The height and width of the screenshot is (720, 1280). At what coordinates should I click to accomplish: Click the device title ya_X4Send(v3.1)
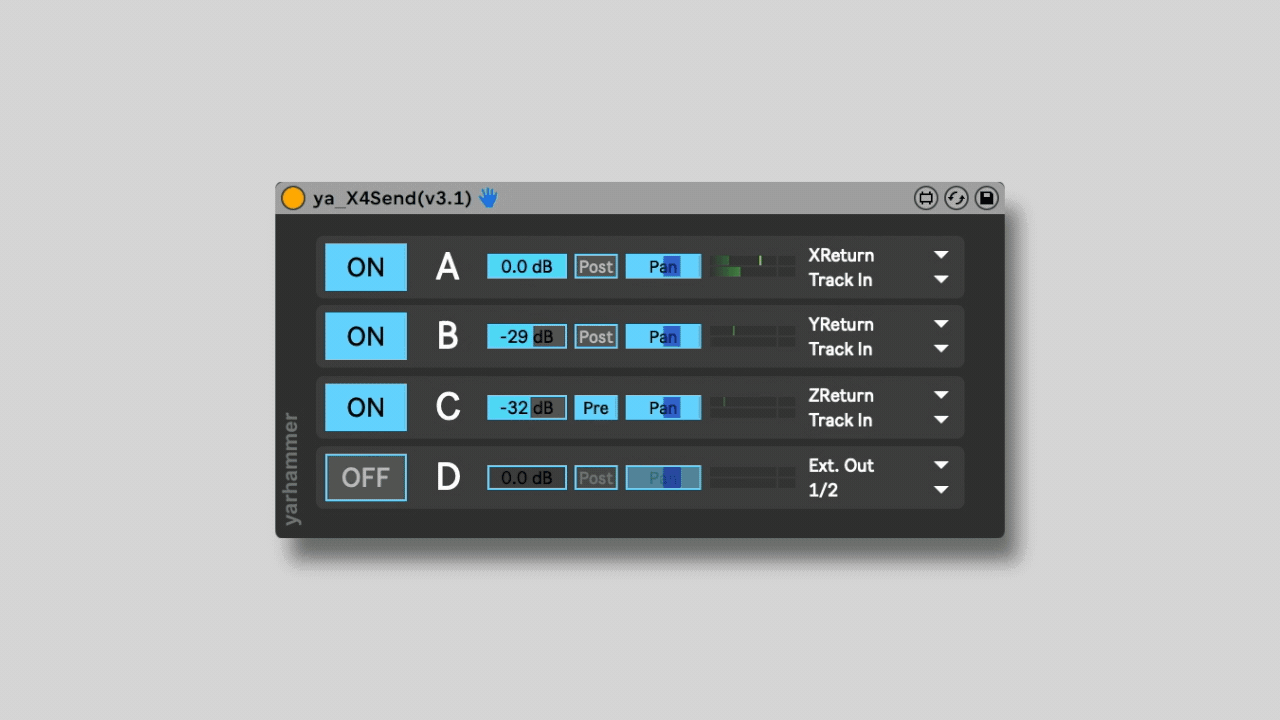click(392, 198)
